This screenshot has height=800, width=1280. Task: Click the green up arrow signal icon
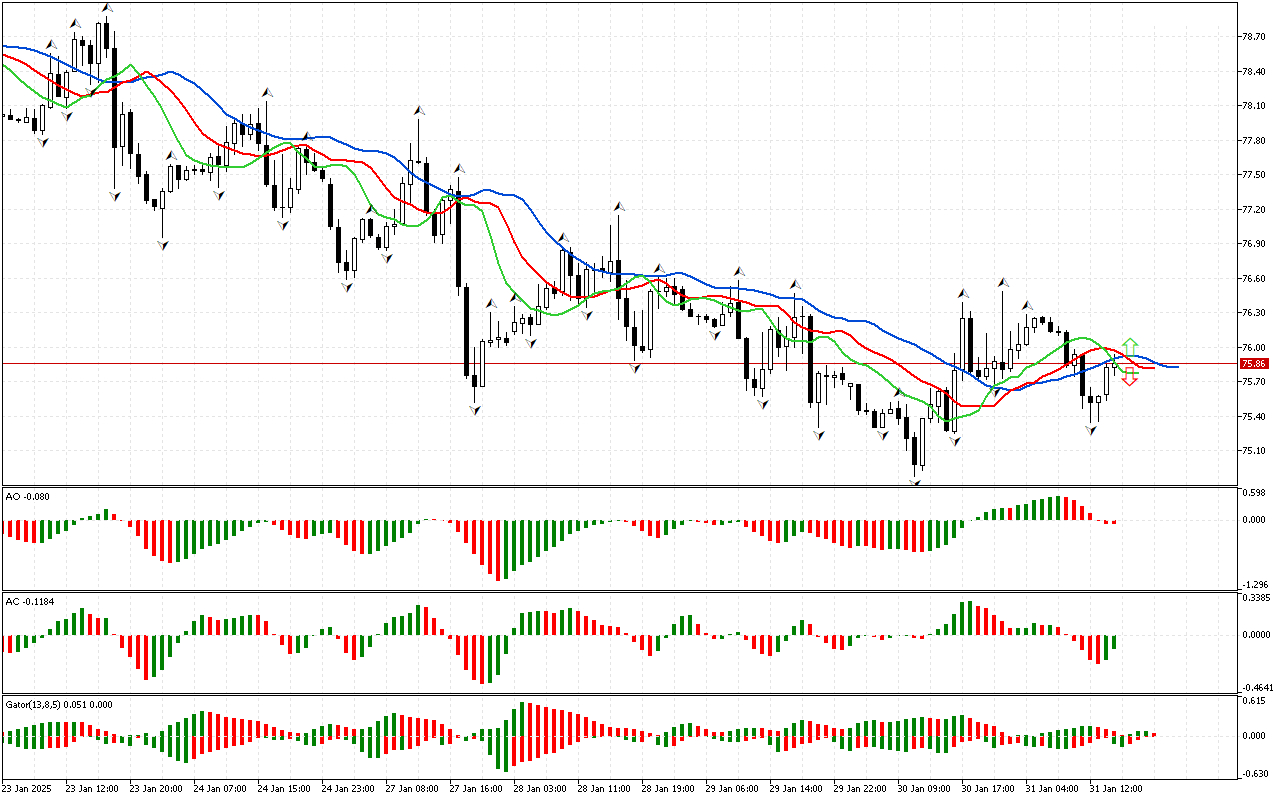pos(1129,346)
